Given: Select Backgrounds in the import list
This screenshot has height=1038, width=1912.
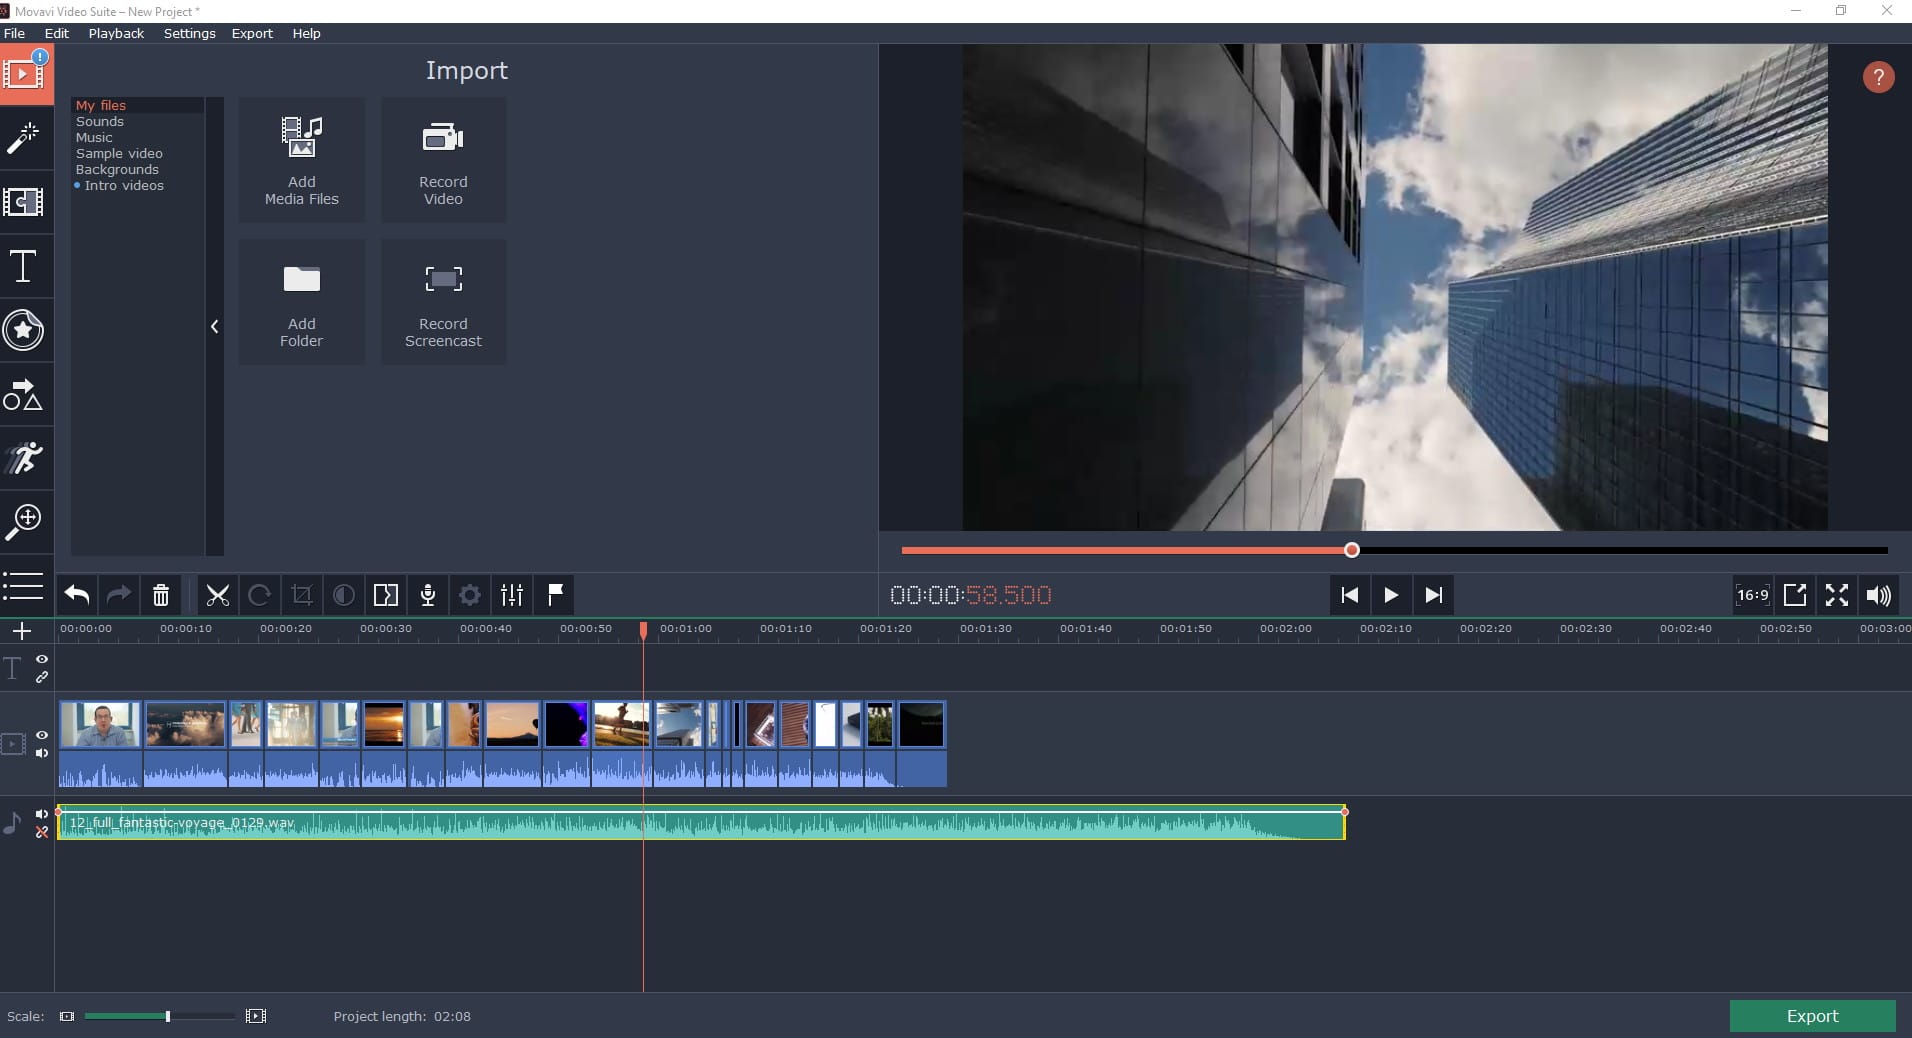Looking at the screenshot, I should (117, 169).
